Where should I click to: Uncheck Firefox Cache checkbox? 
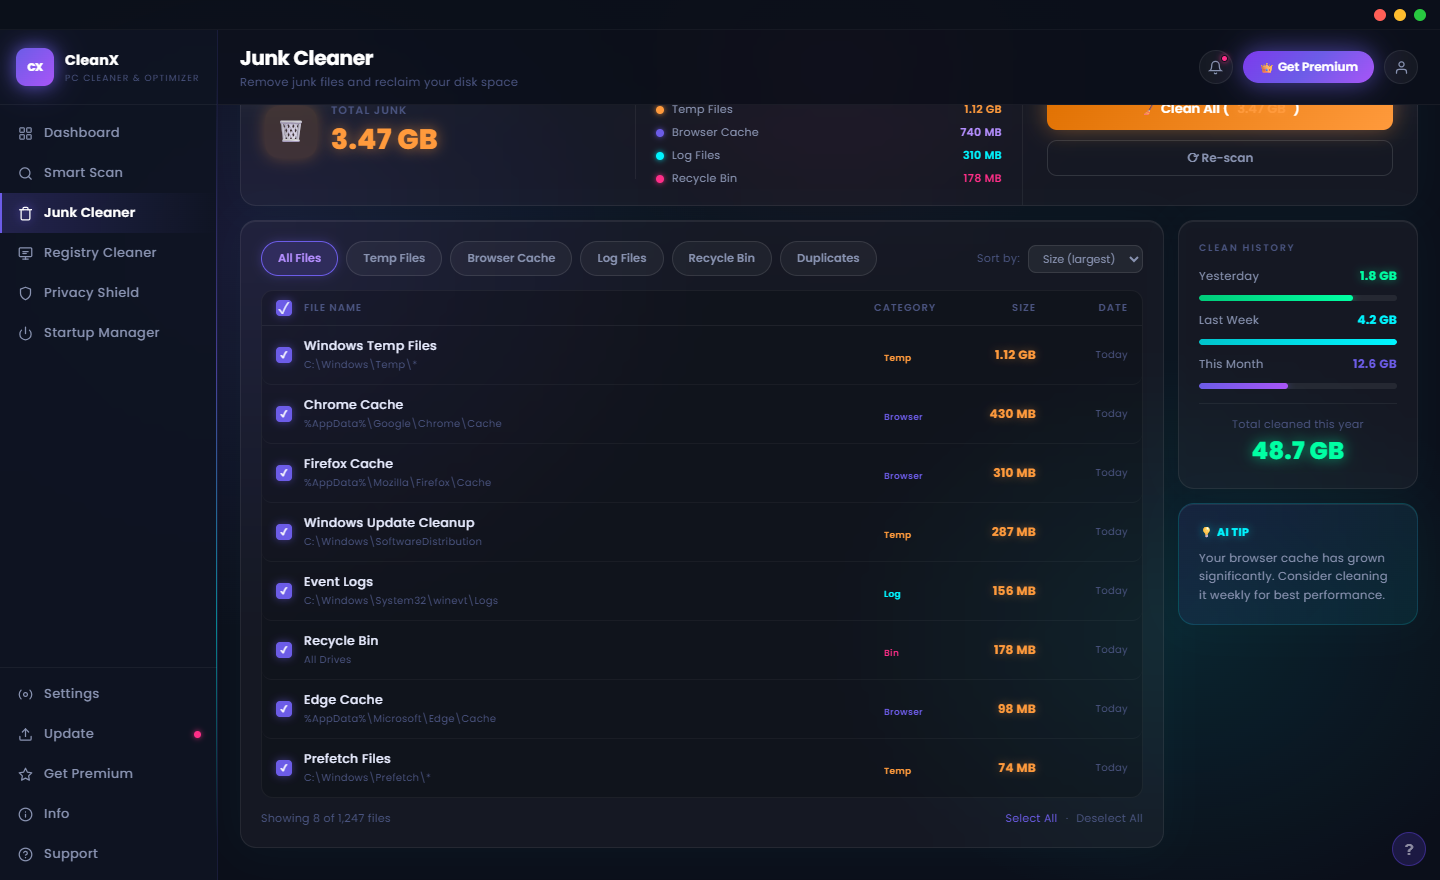(284, 473)
